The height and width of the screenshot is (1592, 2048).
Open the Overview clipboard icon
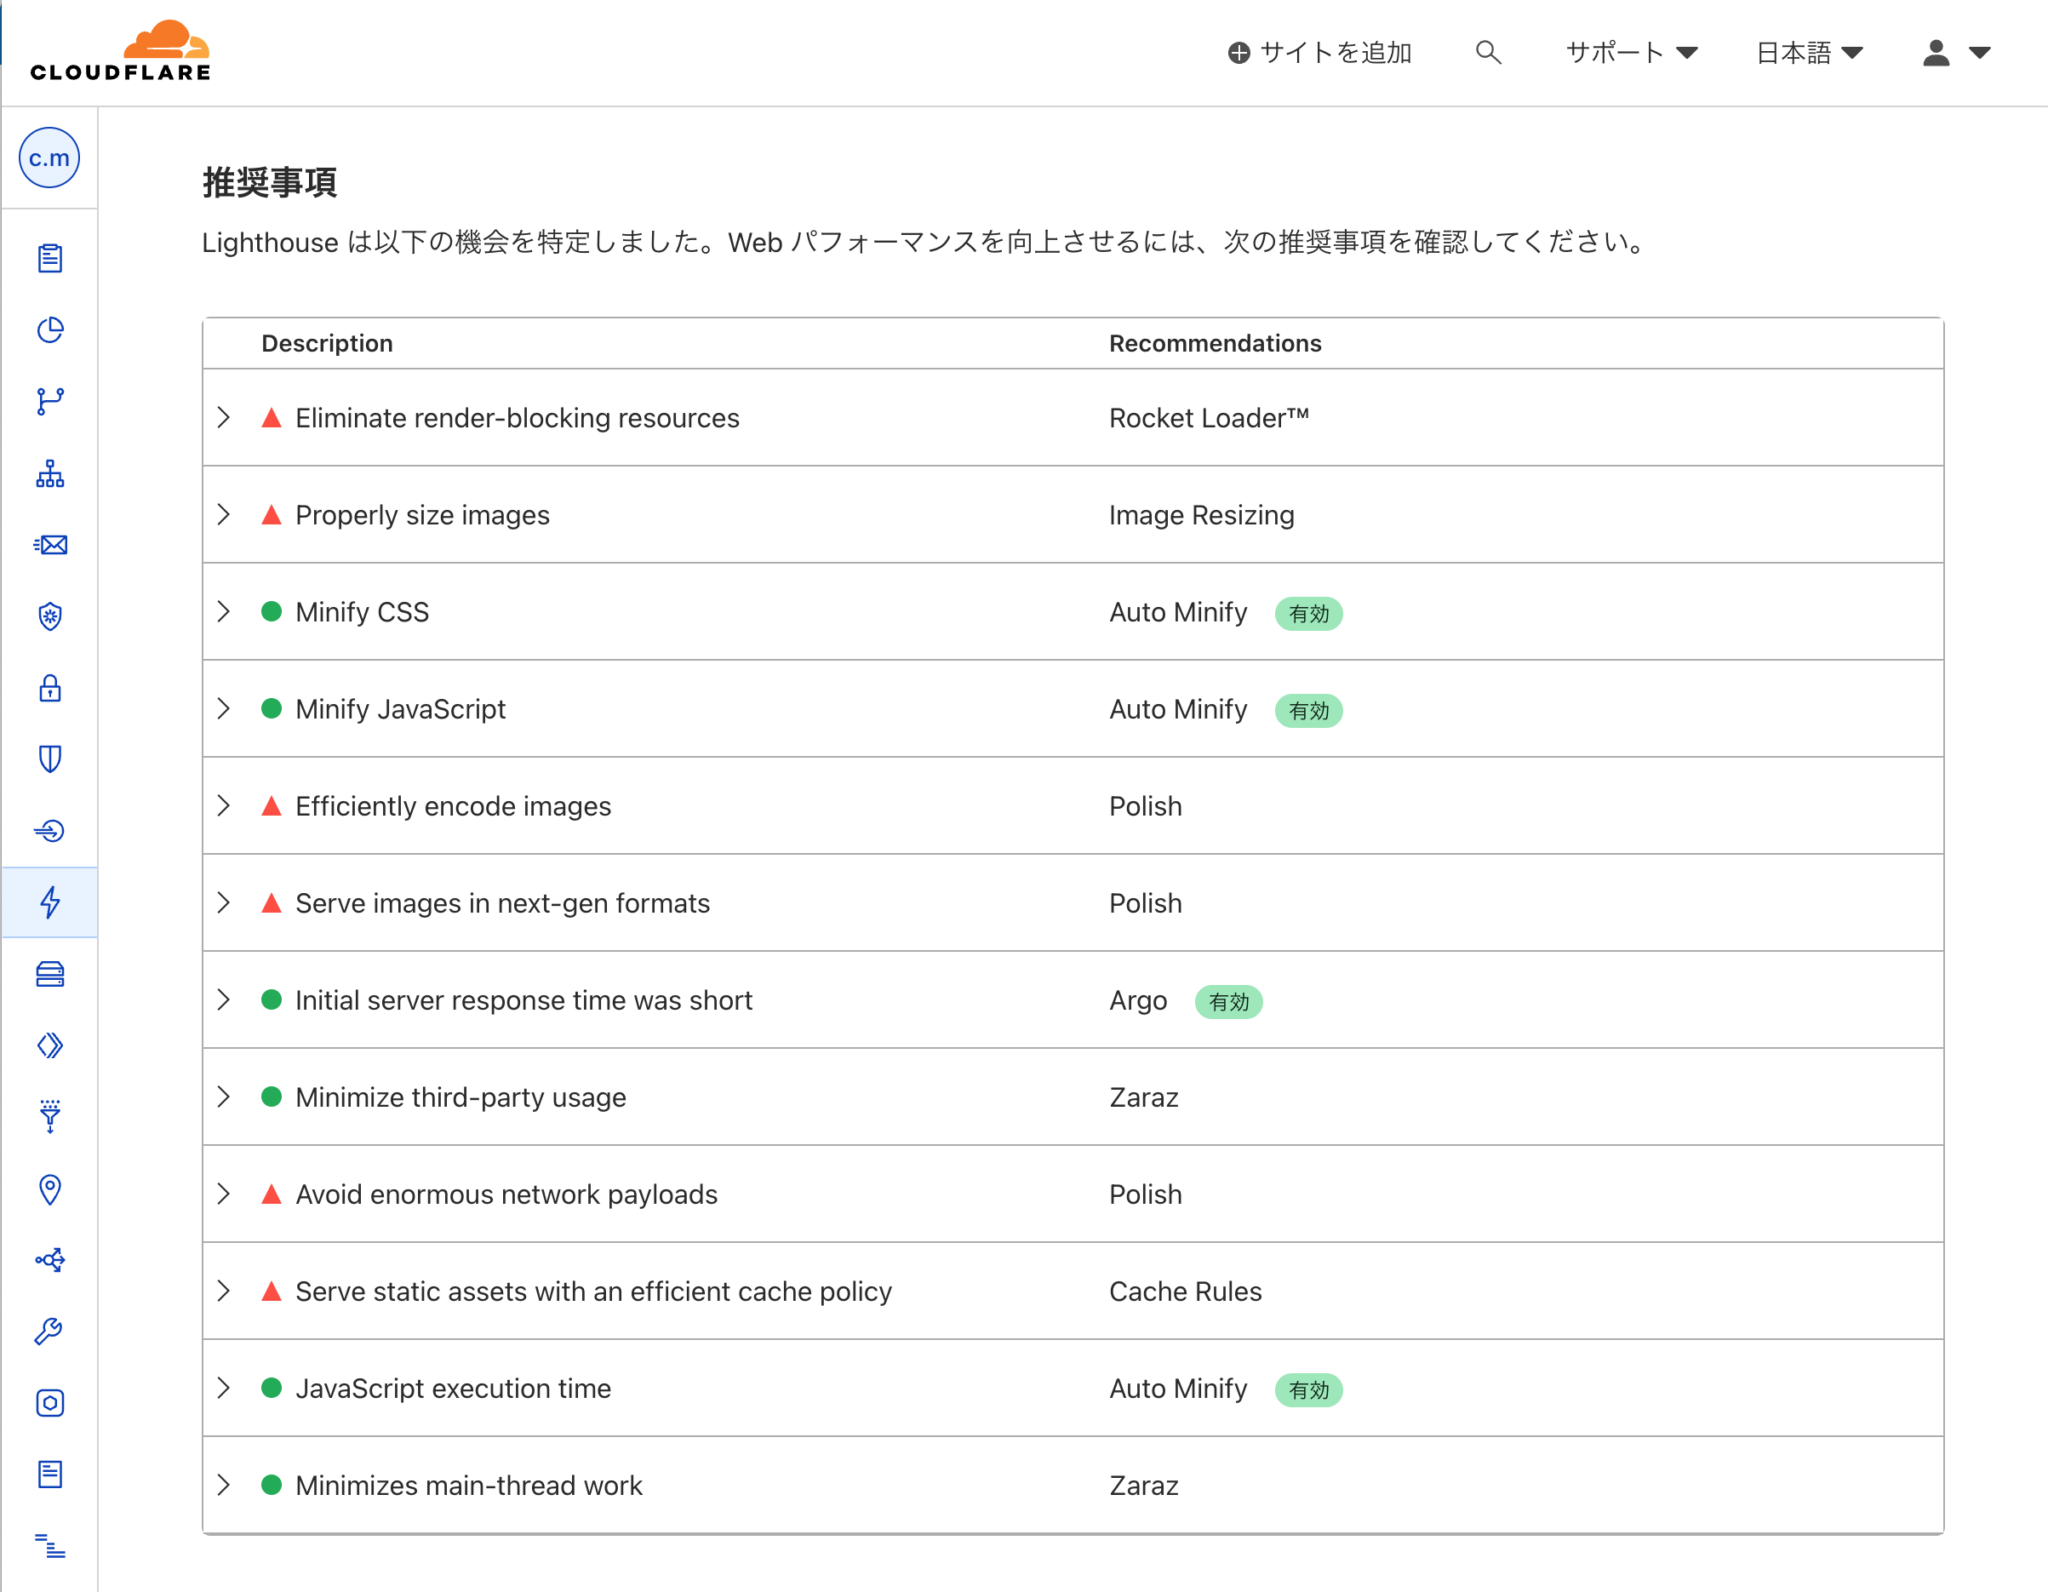coord(49,258)
